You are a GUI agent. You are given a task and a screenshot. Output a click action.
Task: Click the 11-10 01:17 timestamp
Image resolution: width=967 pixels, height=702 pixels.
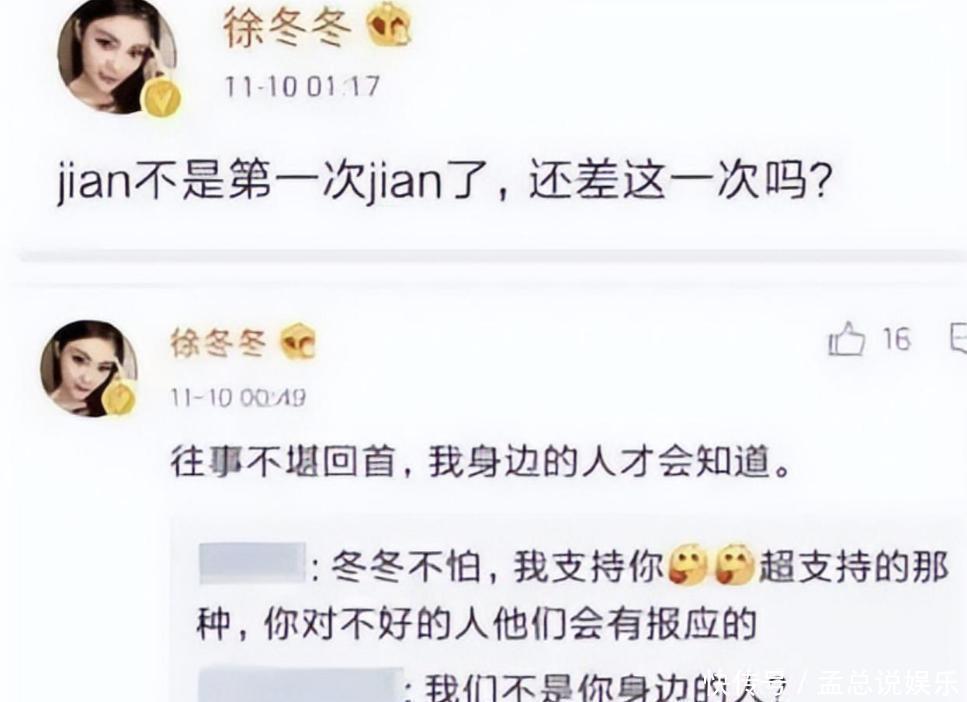point(302,86)
